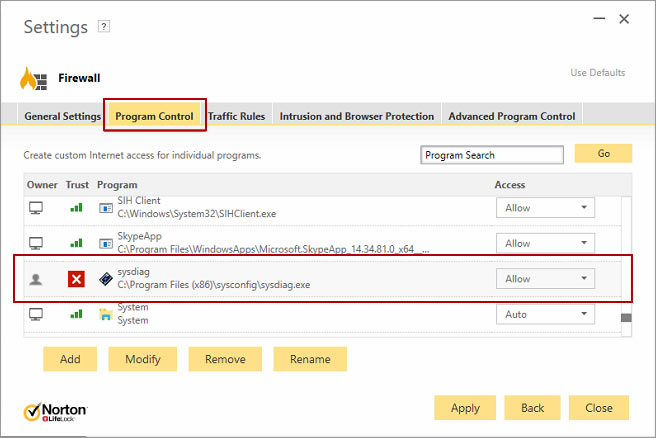656x438 pixels.
Task: Select the sysdiag program name
Action: [133, 272]
